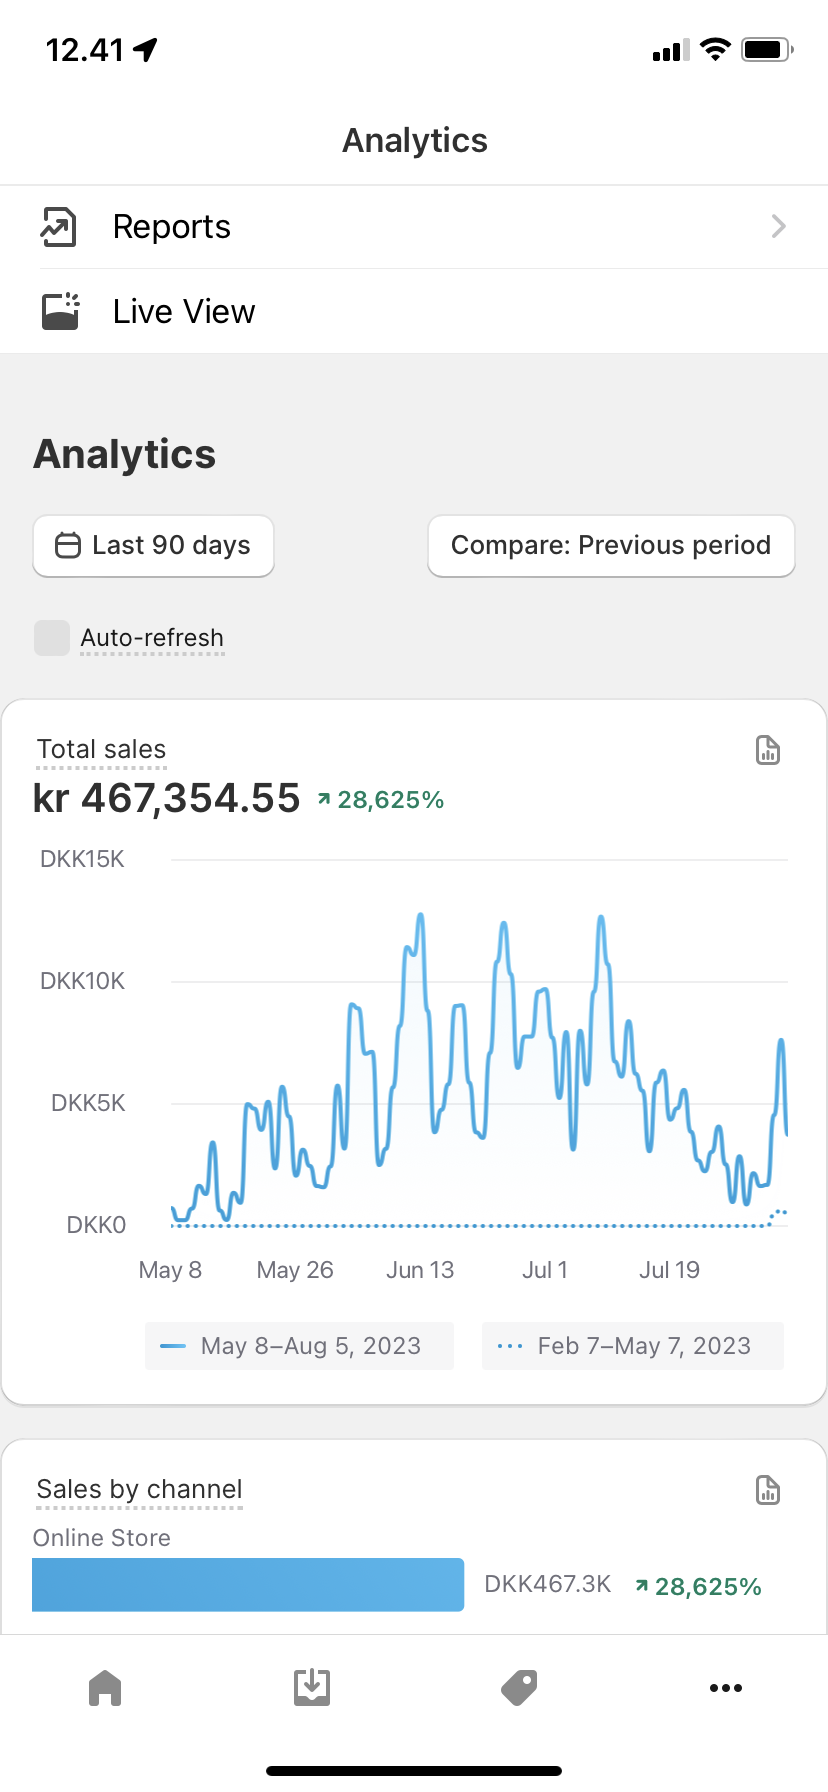This screenshot has width=828, height=1792.
Task: Toggle the Feb 7–May 7, 2023 legend series
Action: click(632, 1346)
